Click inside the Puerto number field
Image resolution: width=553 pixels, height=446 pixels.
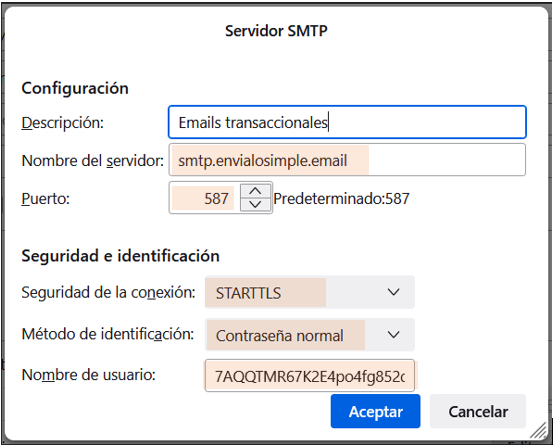click(x=204, y=198)
